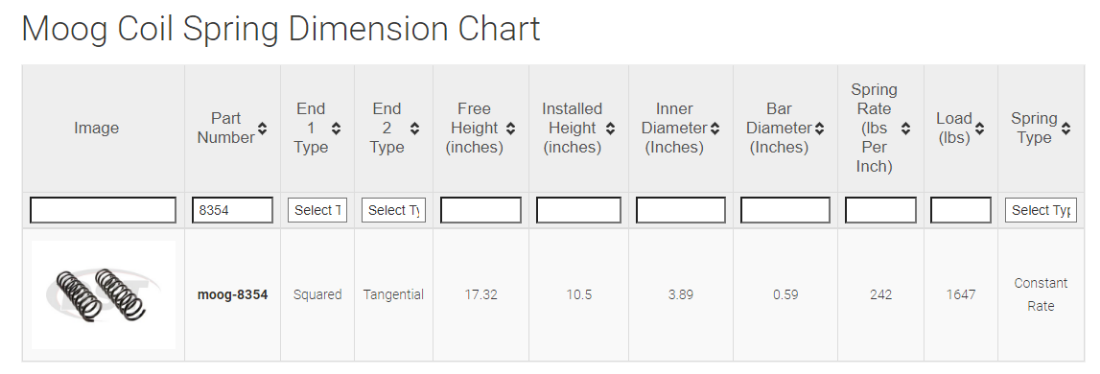Viewport: 1100px width, 374px height.
Task: Click Inner Diameter sort icon
Action: point(715,128)
